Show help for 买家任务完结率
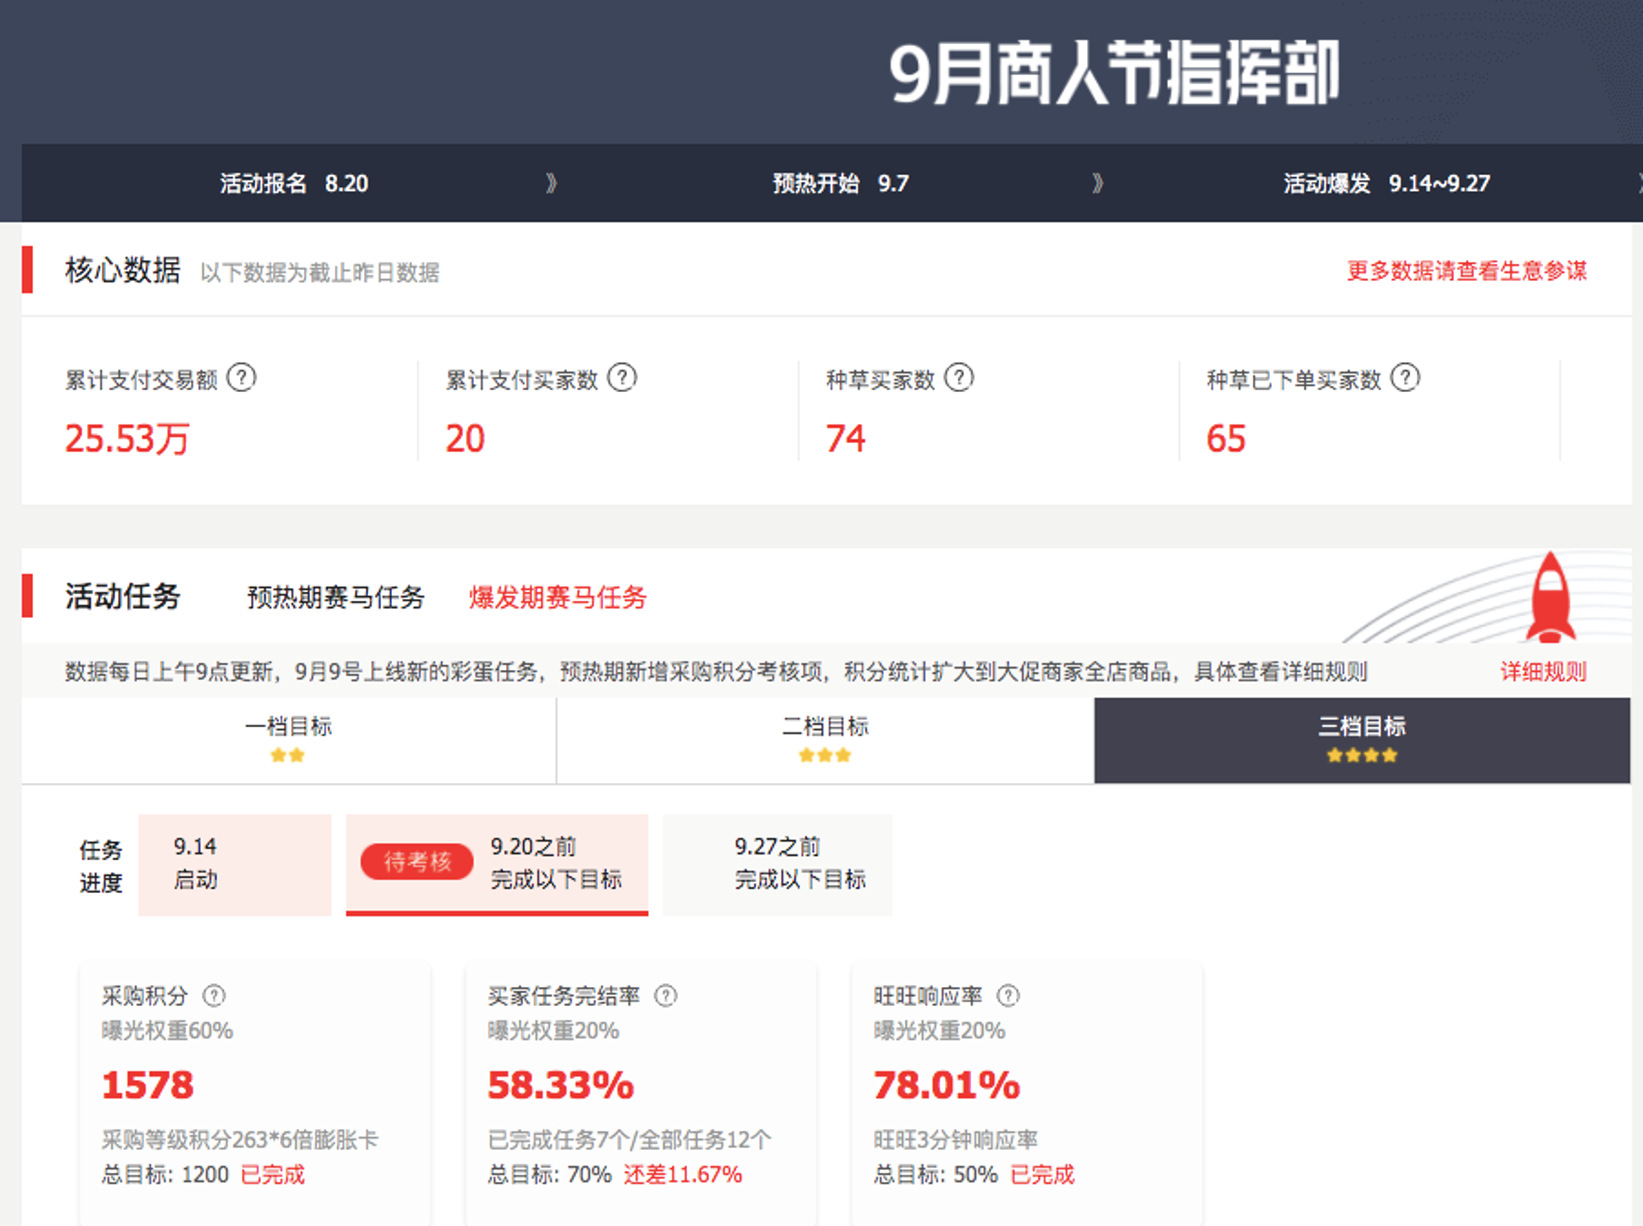This screenshot has height=1226, width=1643. [x=665, y=995]
